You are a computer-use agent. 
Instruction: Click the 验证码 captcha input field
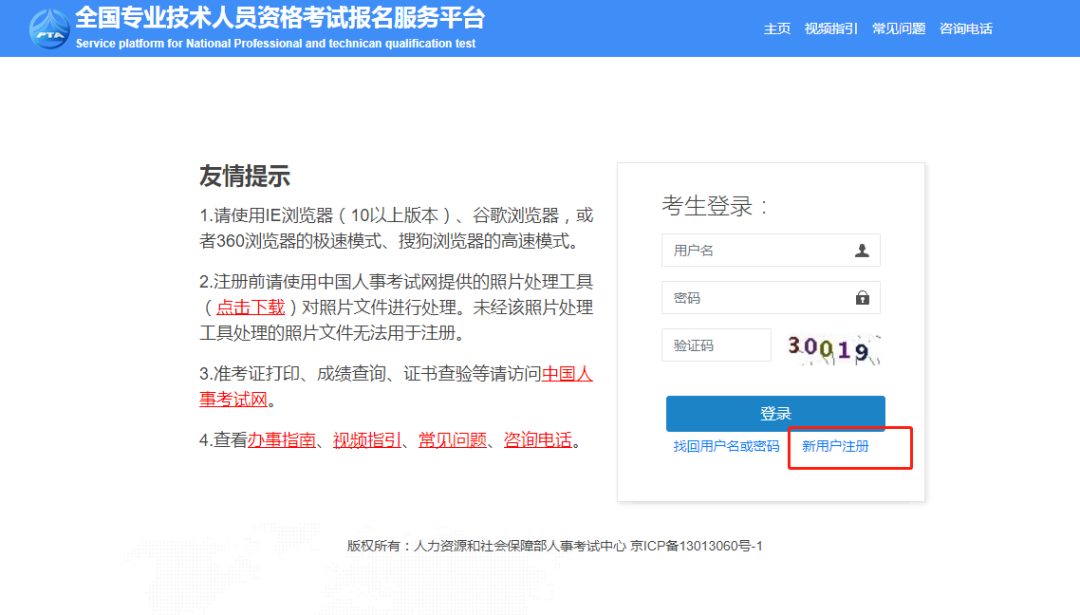[x=716, y=344]
